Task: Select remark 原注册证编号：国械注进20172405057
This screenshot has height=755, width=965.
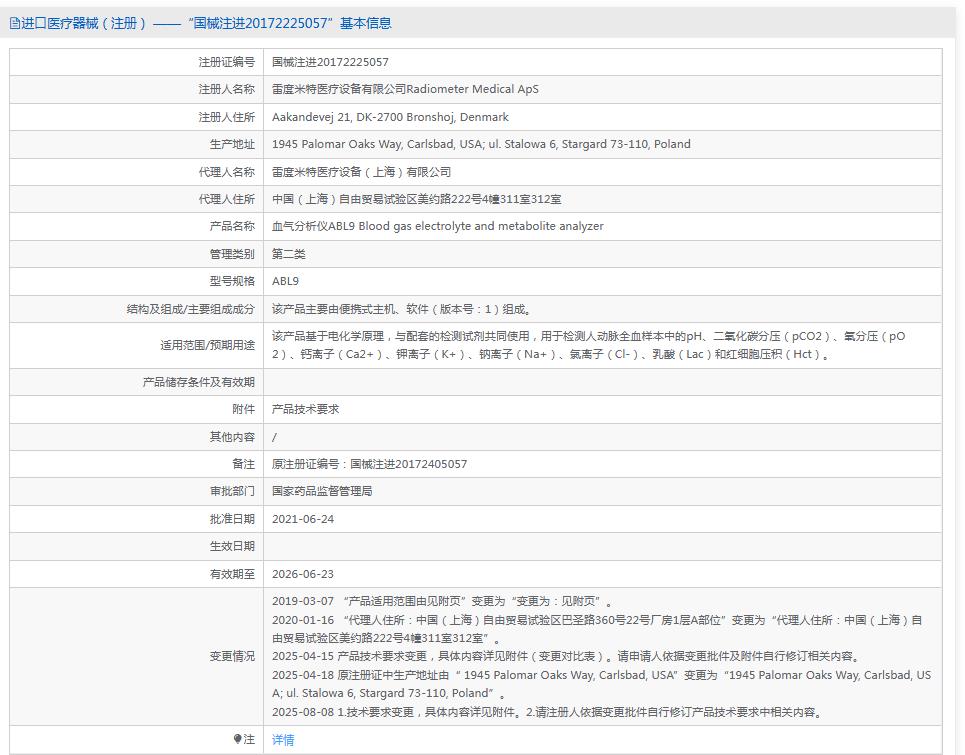Action: pyautogui.click(x=369, y=464)
